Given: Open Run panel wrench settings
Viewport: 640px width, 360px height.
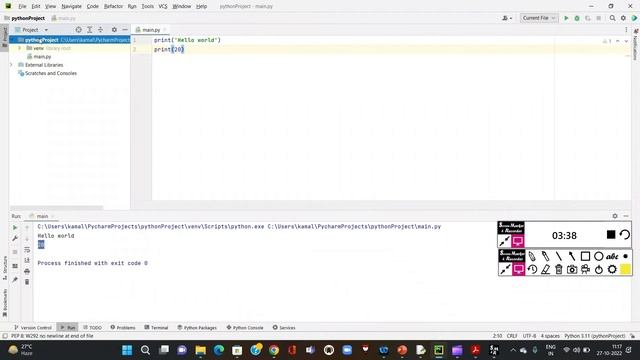Looking at the screenshot, I should tap(15, 238).
